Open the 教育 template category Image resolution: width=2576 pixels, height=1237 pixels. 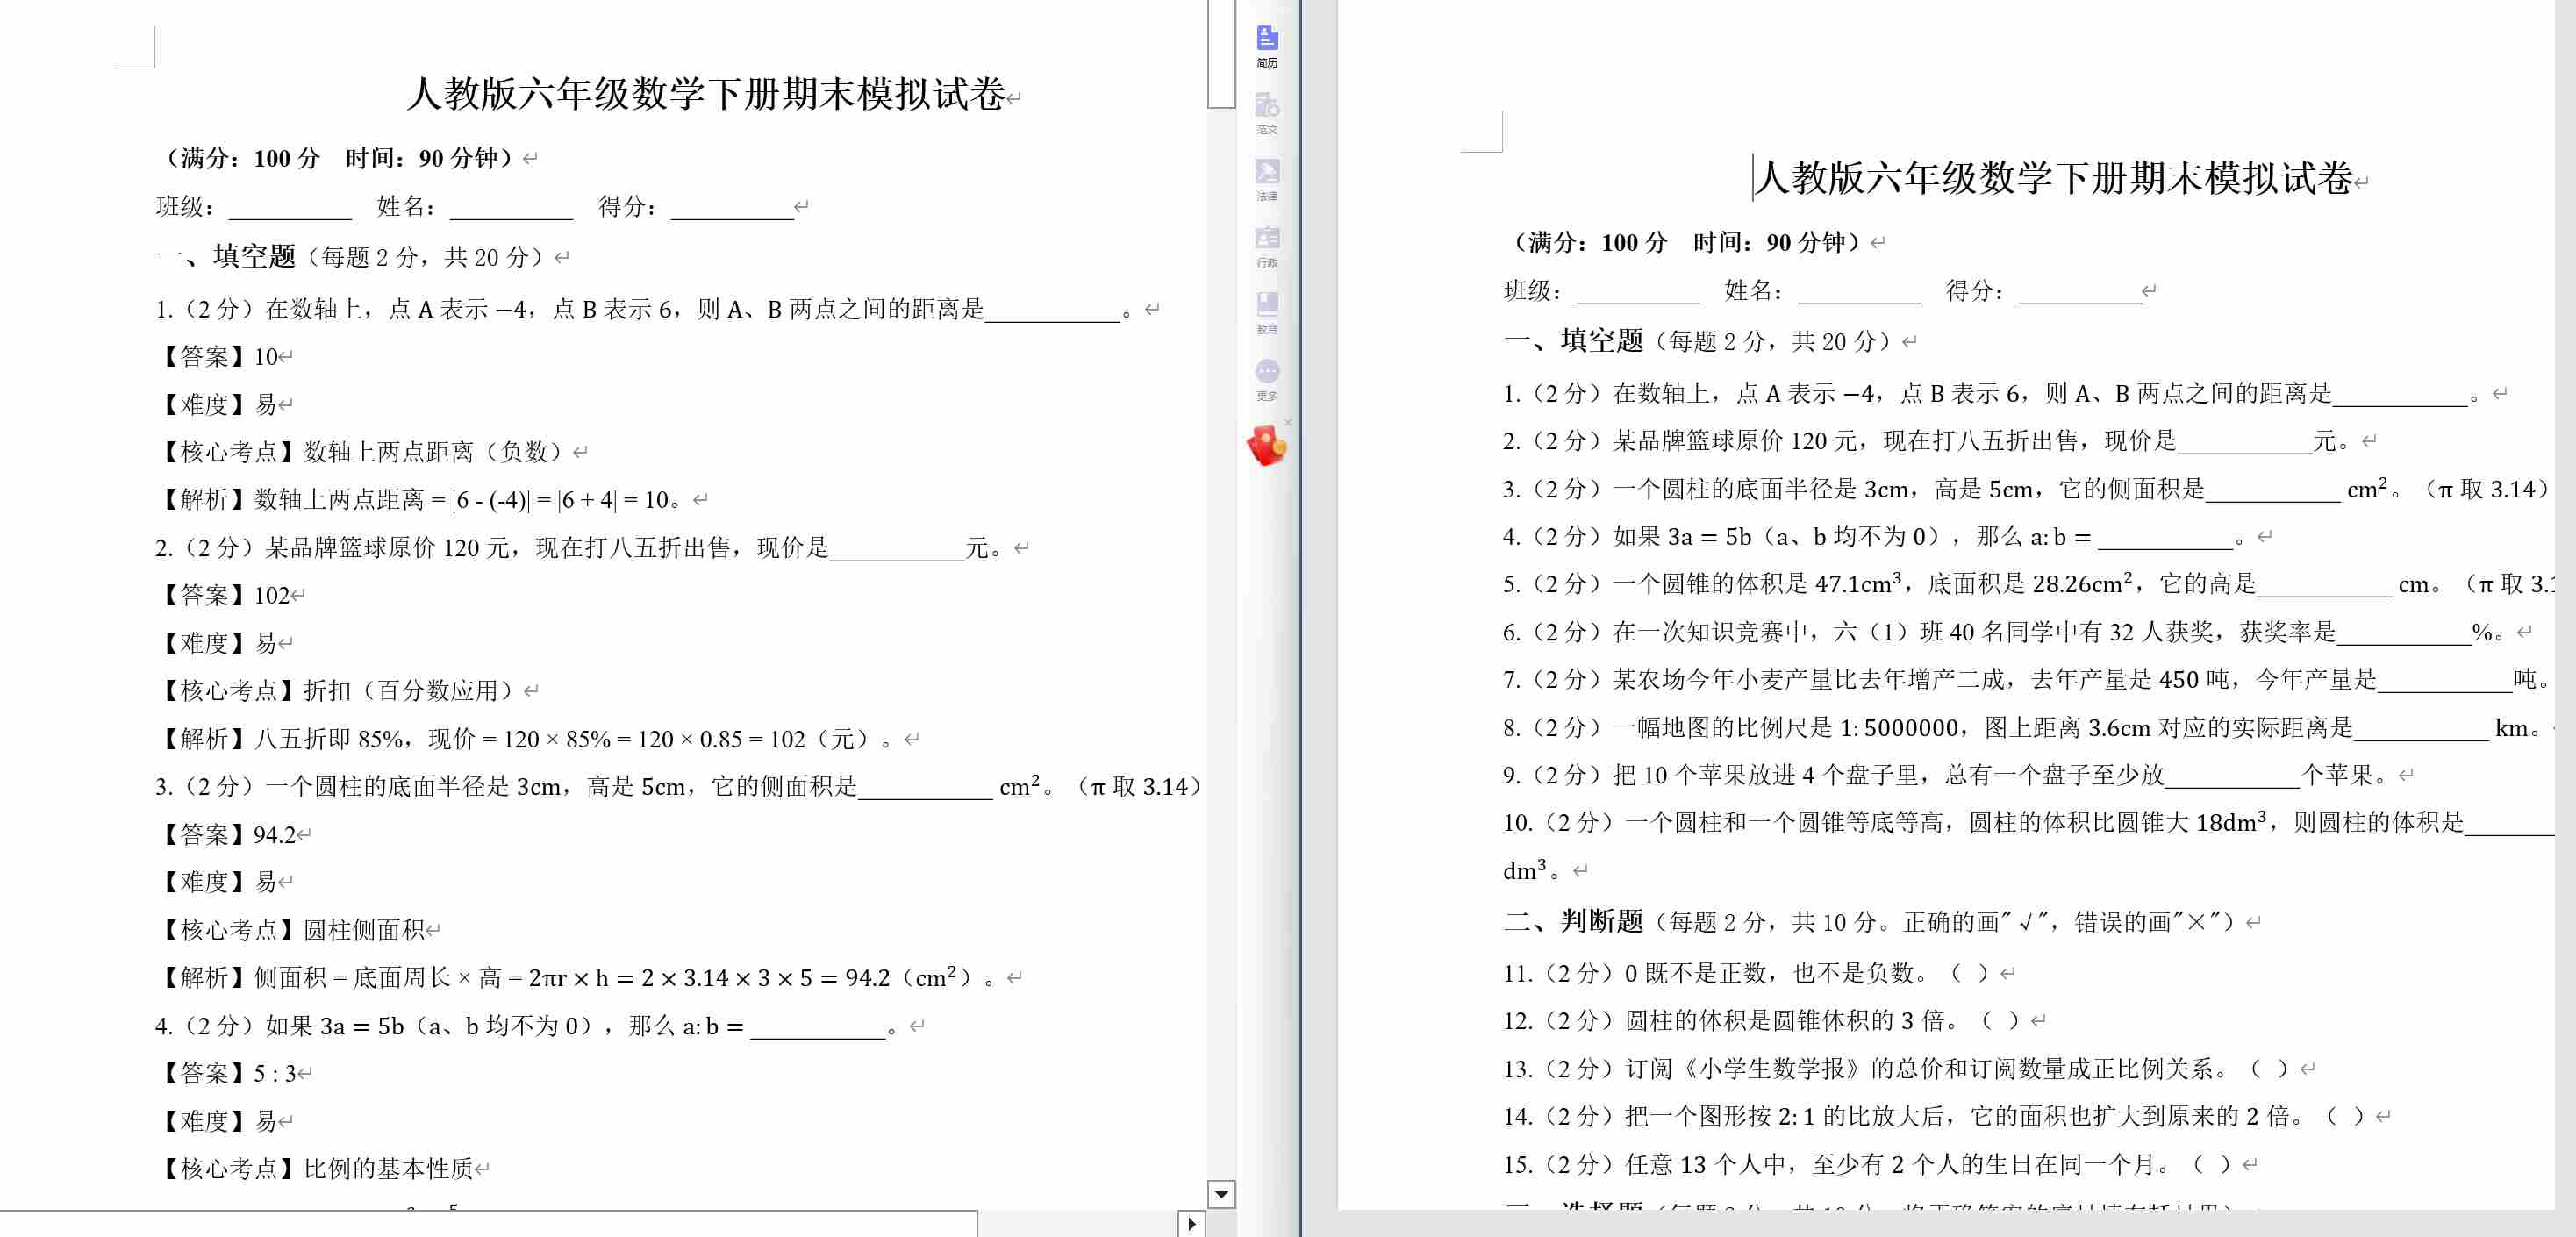tap(1267, 313)
